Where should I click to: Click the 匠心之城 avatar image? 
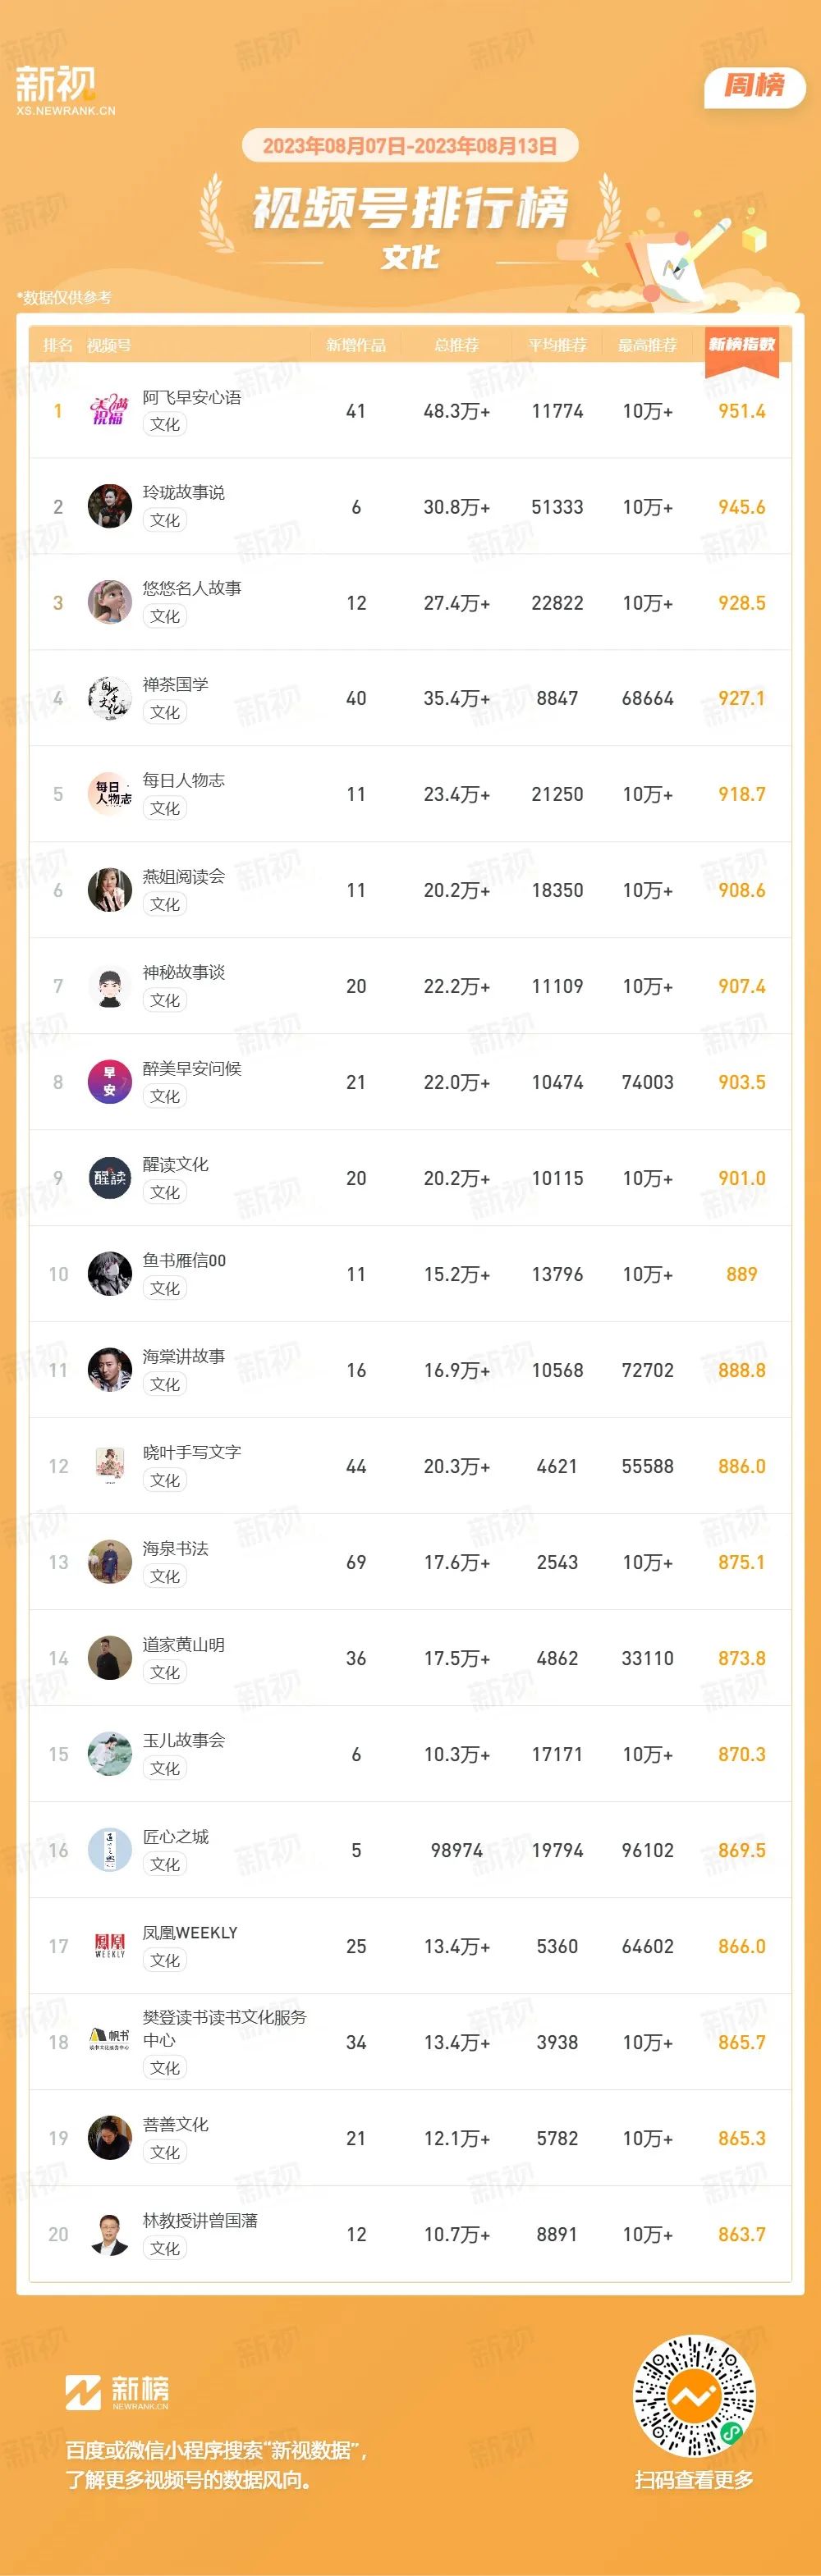pyautogui.click(x=110, y=1850)
